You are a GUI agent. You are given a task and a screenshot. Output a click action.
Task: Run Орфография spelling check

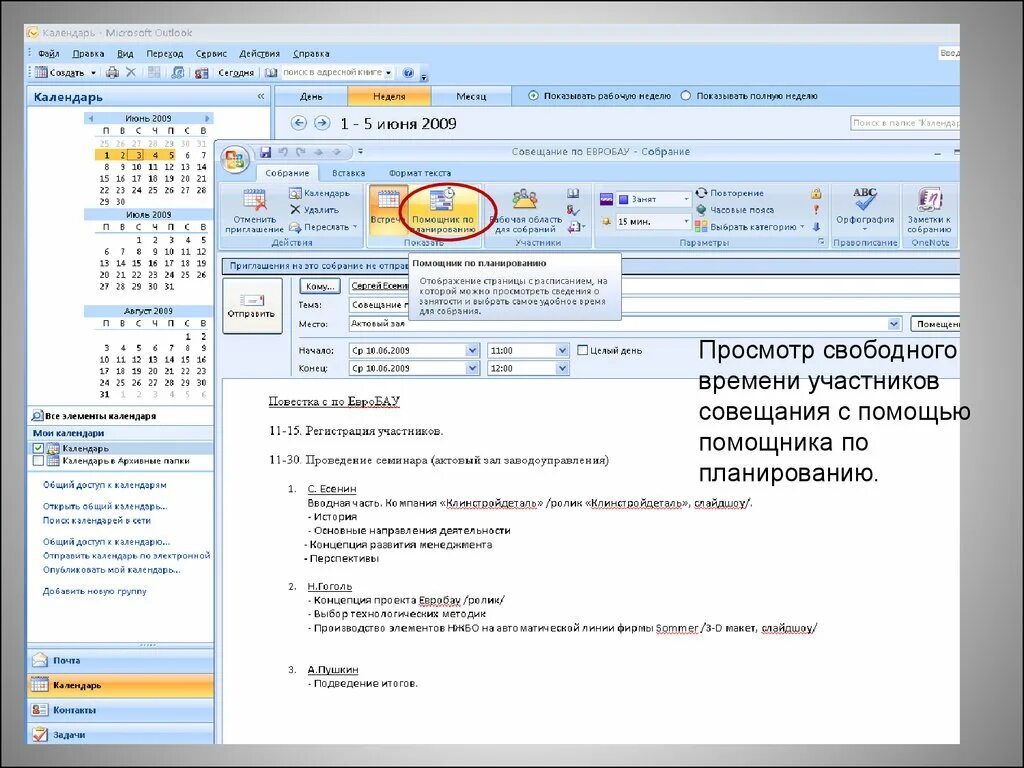pos(865,210)
